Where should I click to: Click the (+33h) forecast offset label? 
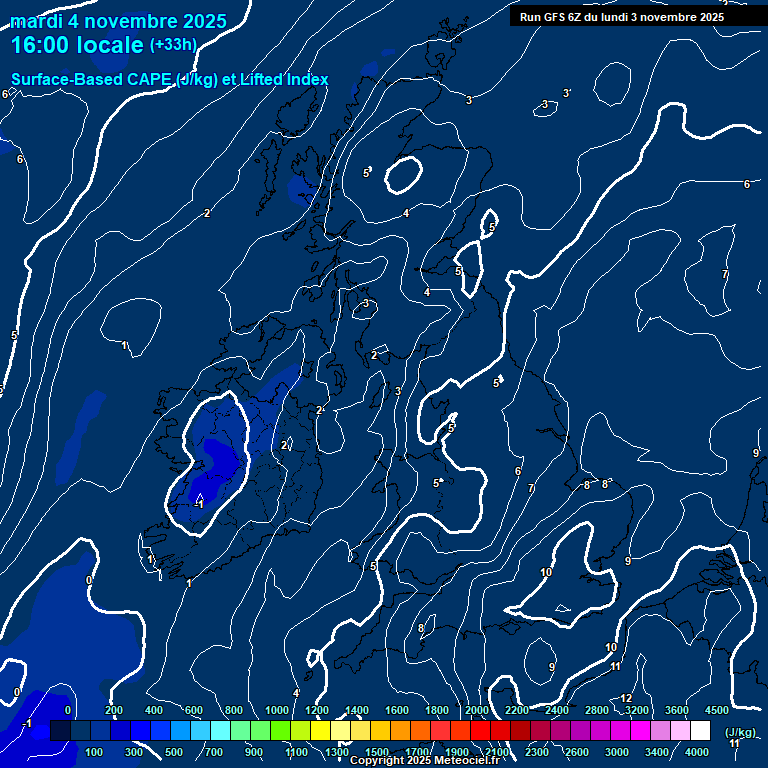173,45
